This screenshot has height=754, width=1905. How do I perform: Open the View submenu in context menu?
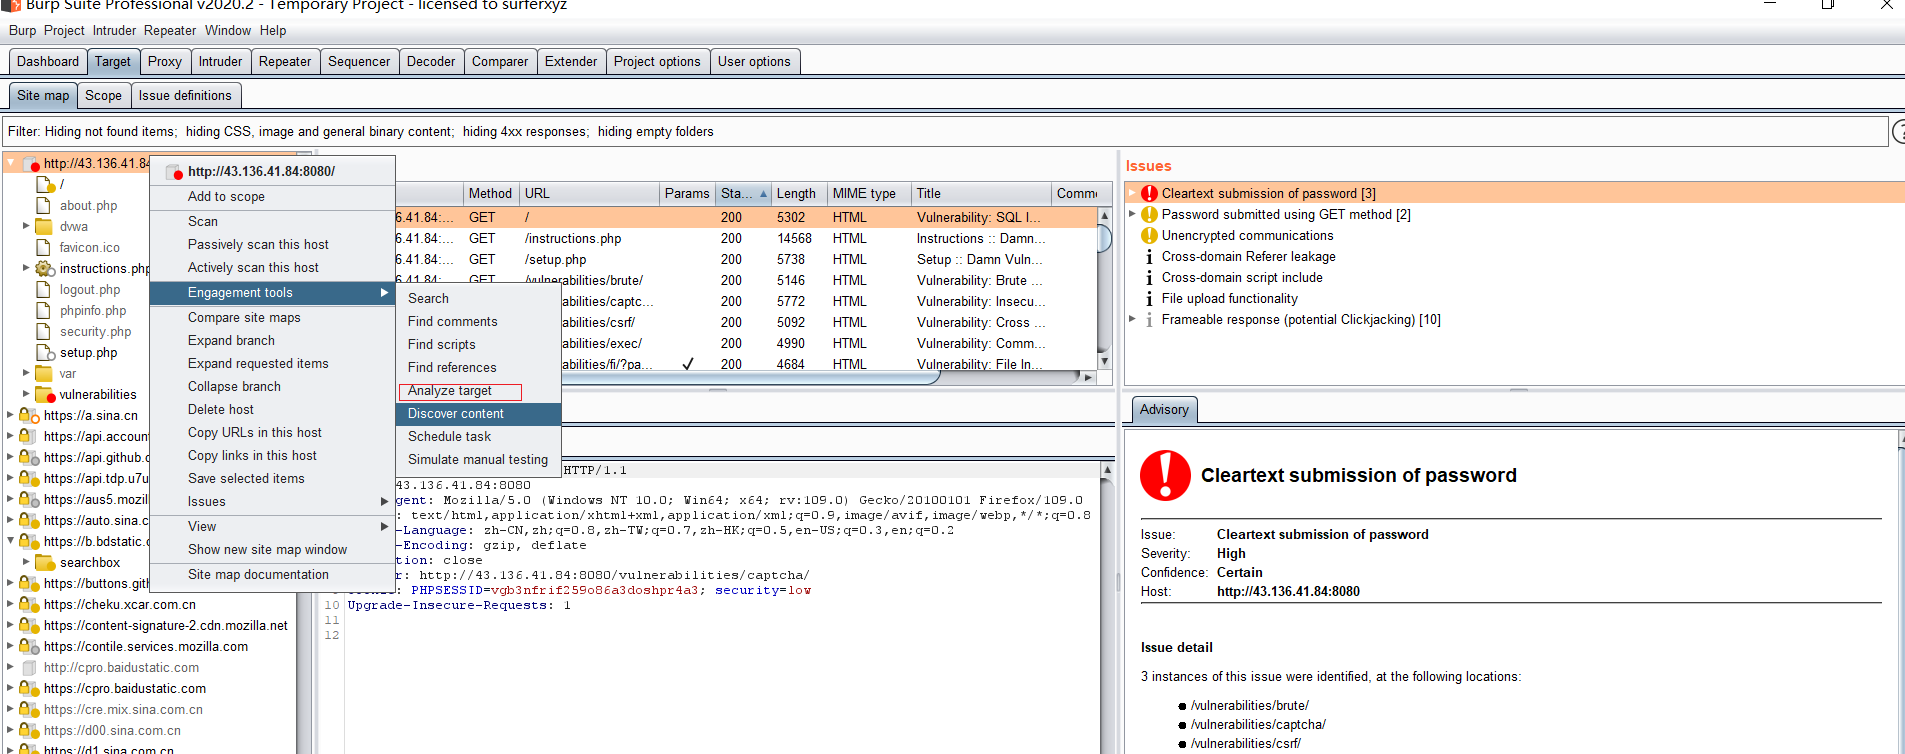click(x=272, y=526)
